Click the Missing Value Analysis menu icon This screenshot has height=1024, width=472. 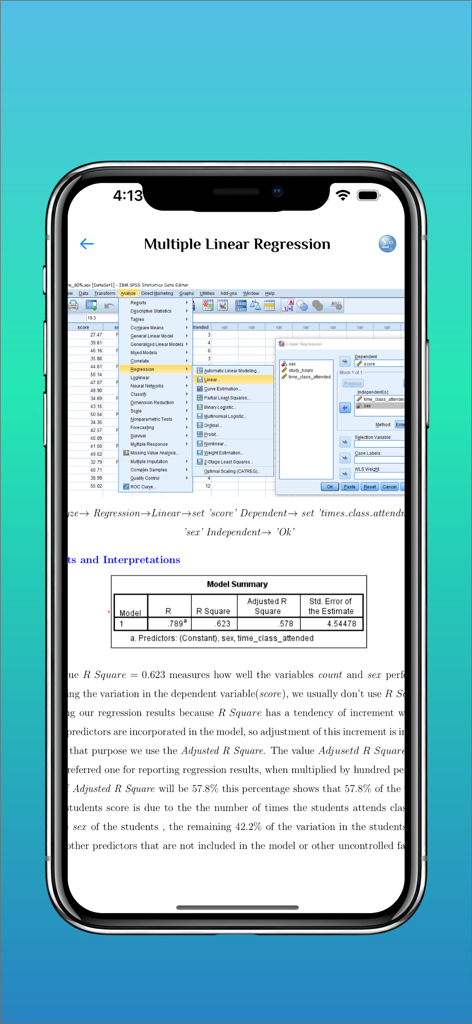(x=125, y=453)
